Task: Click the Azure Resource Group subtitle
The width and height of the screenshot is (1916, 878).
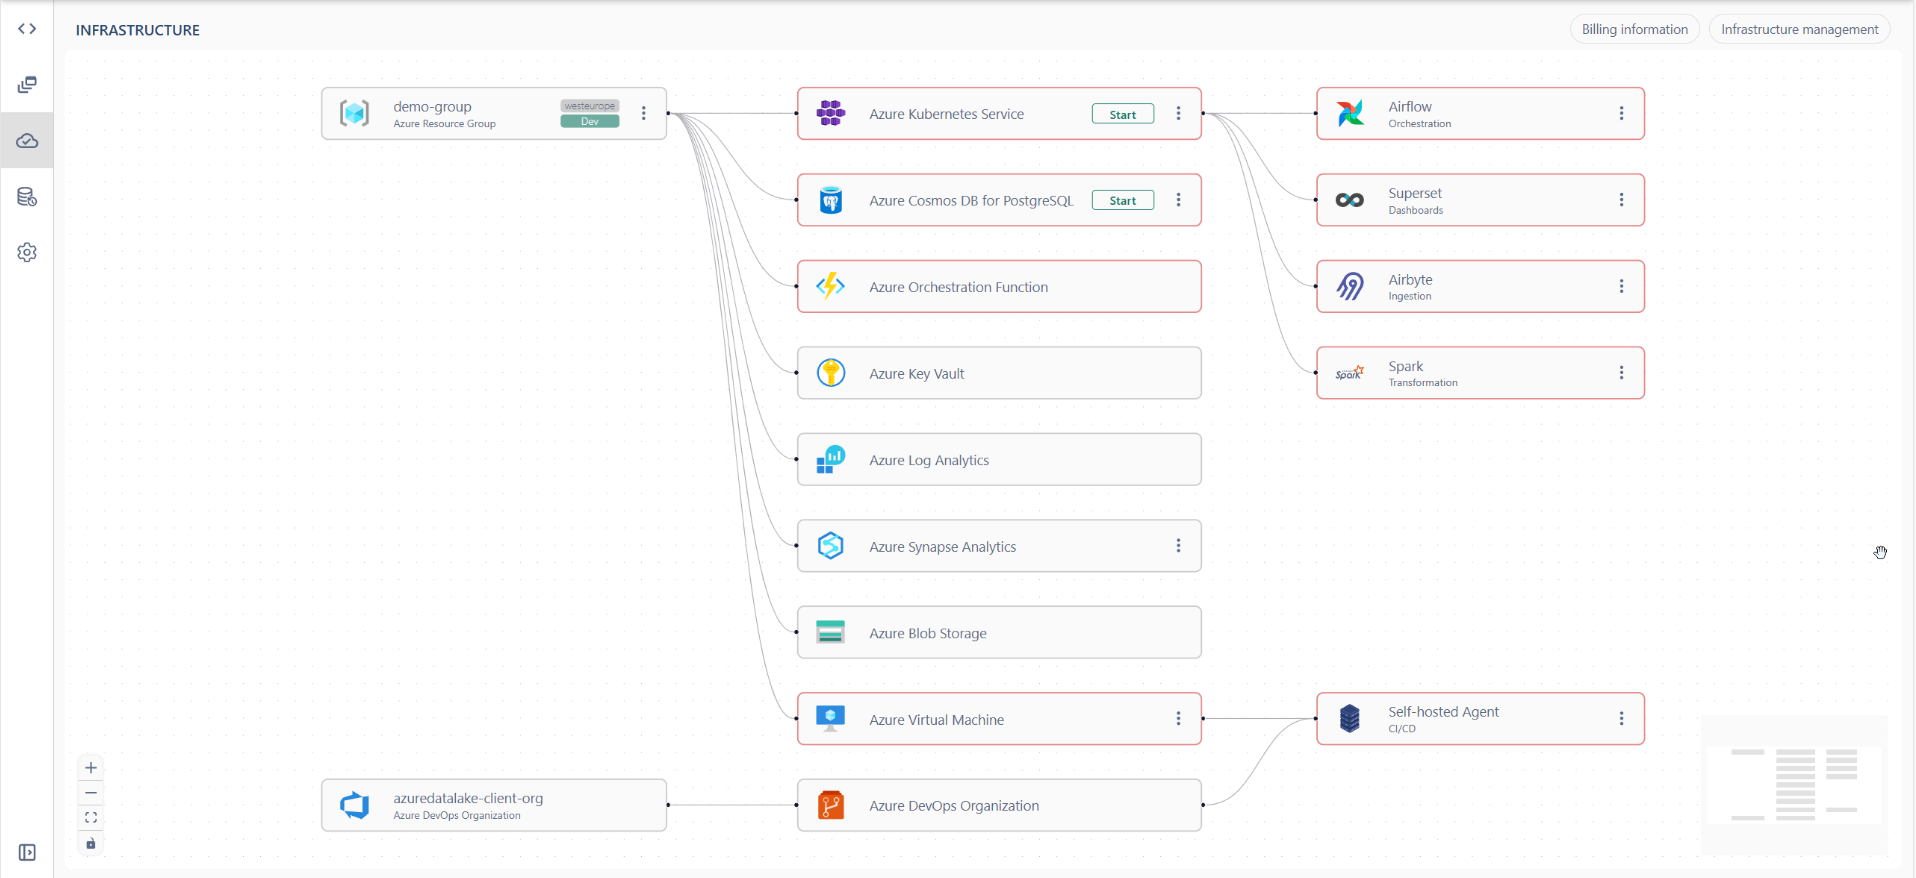Action: 444,124
